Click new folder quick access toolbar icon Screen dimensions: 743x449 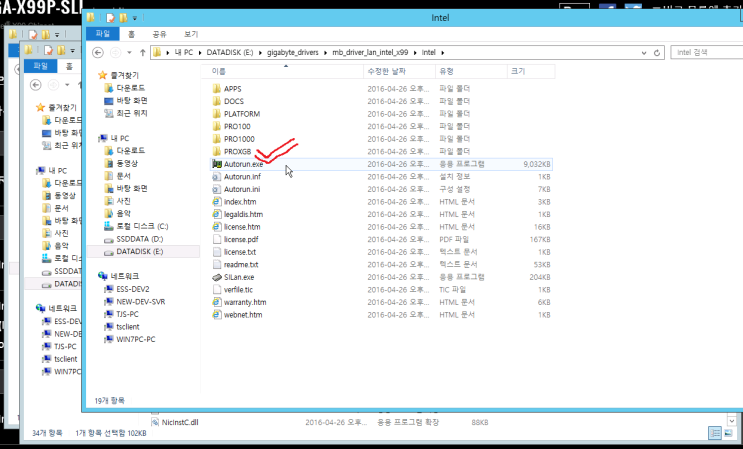[x=123, y=18]
